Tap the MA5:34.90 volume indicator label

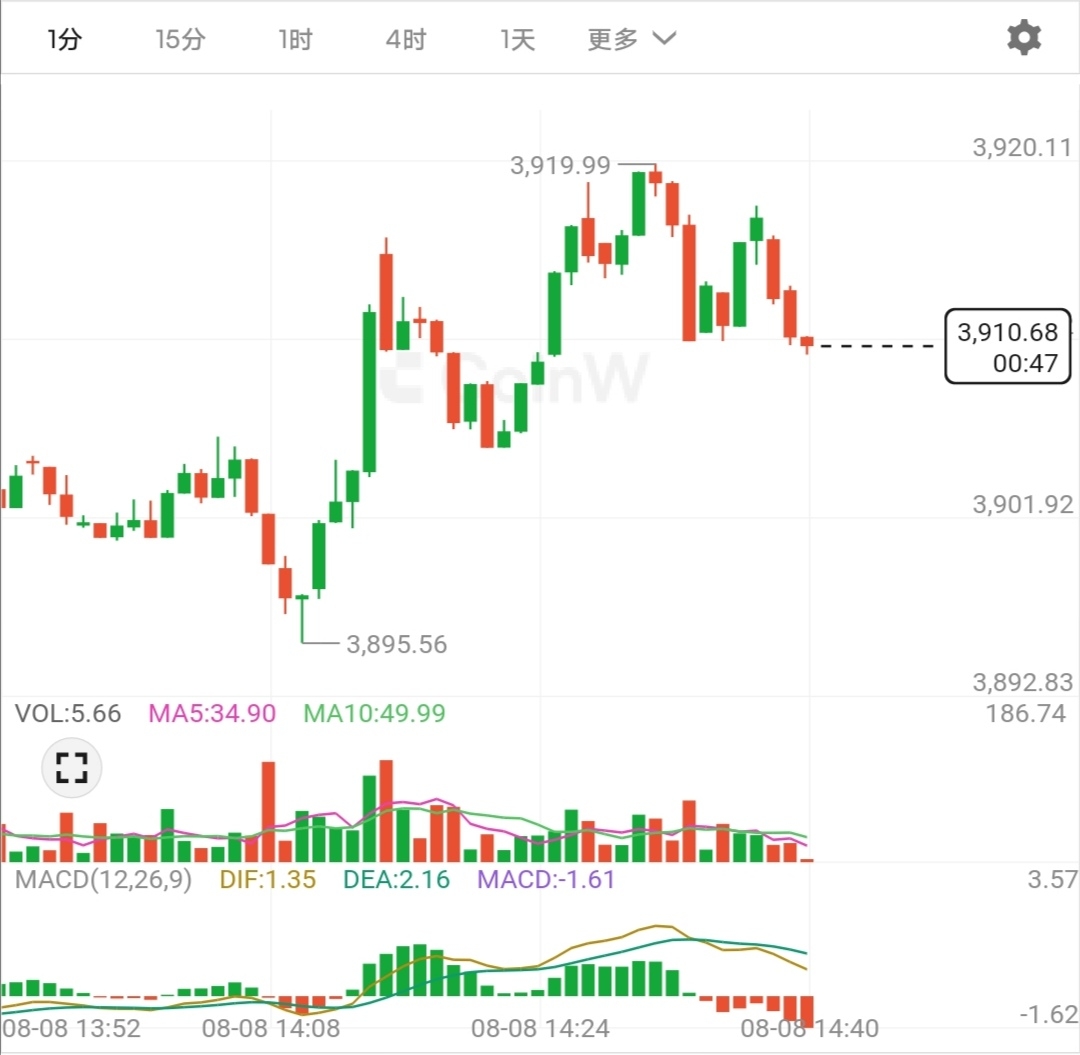[x=212, y=713]
